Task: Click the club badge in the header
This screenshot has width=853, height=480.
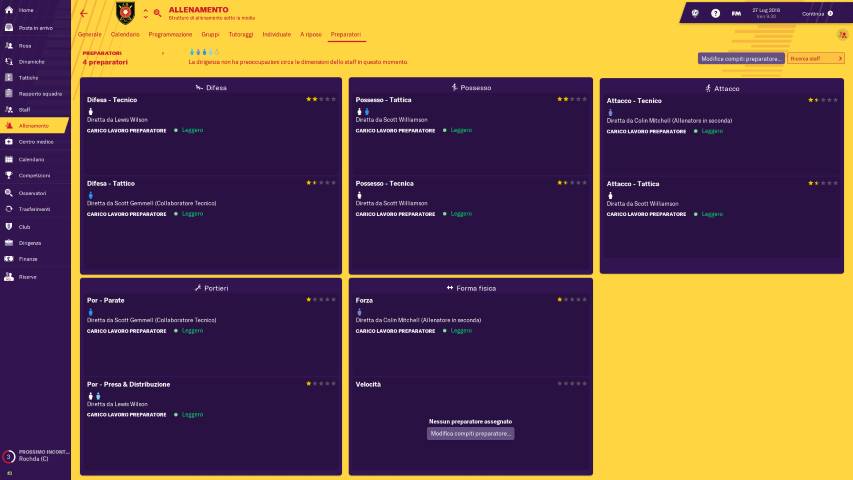Action: click(x=126, y=13)
